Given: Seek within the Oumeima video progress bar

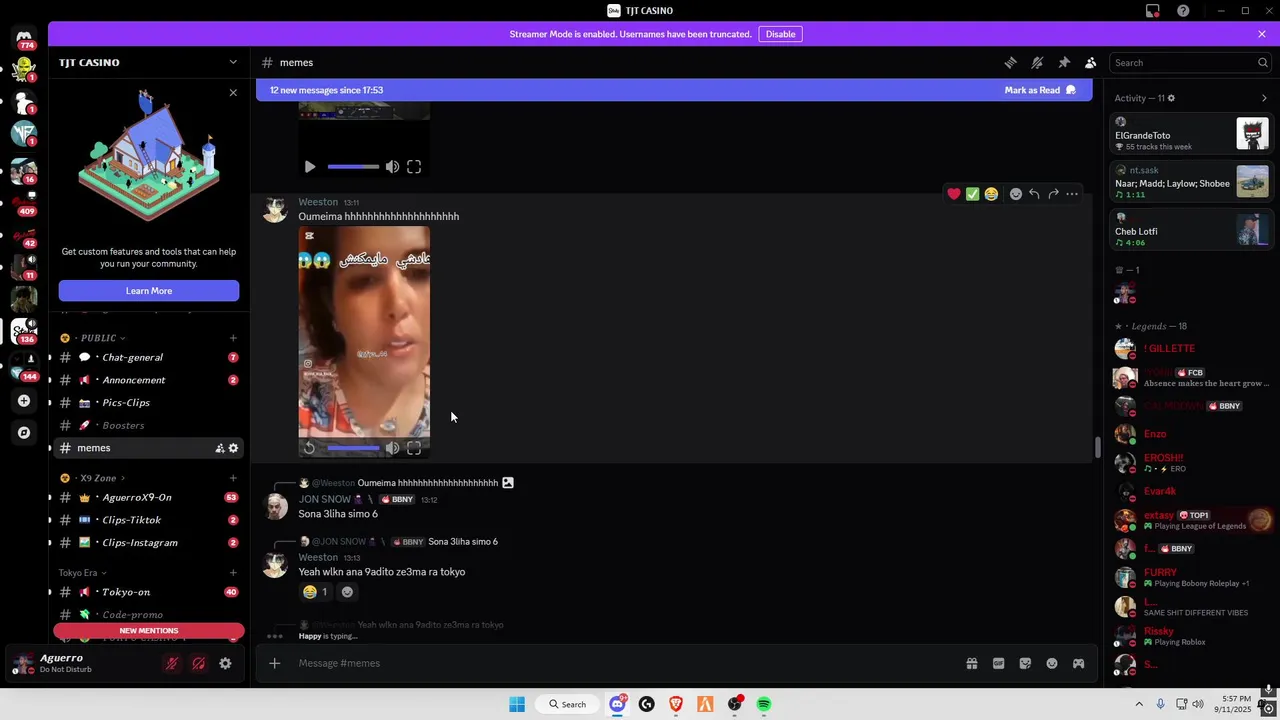Looking at the screenshot, I should (x=353, y=448).
